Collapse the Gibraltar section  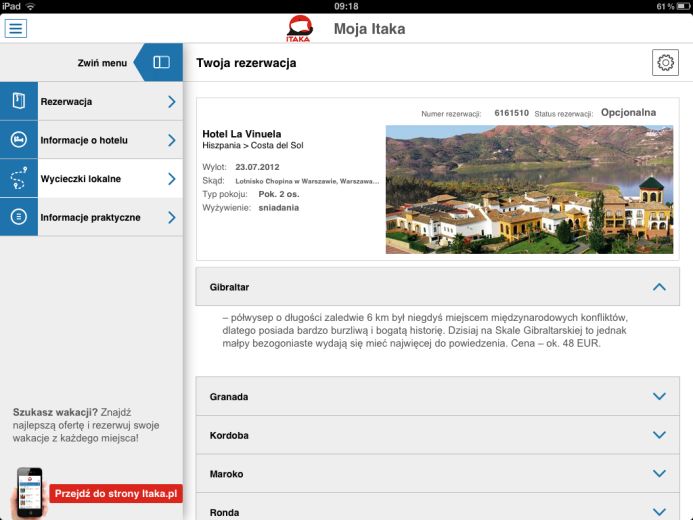pos(658,287)
